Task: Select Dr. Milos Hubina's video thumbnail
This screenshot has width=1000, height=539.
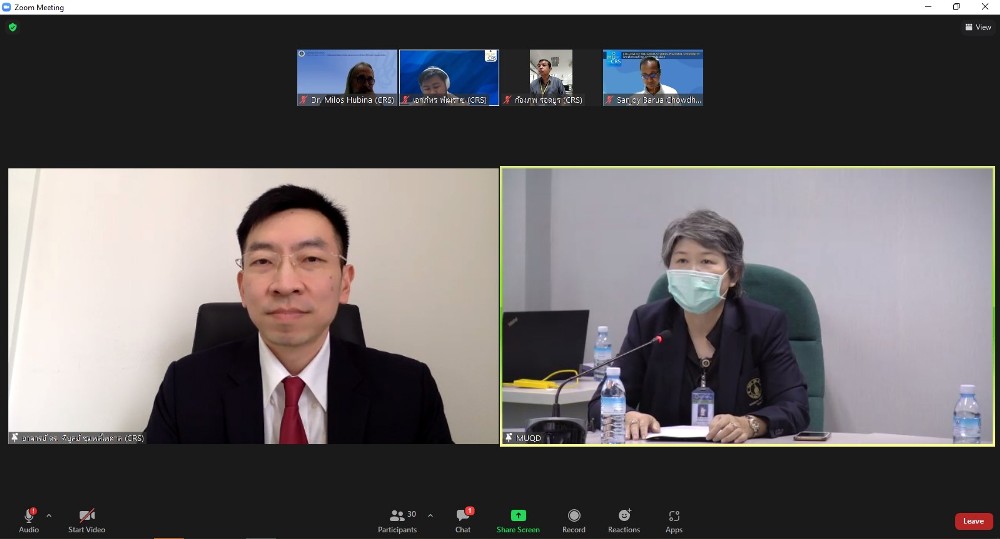Action: [347, 77]
